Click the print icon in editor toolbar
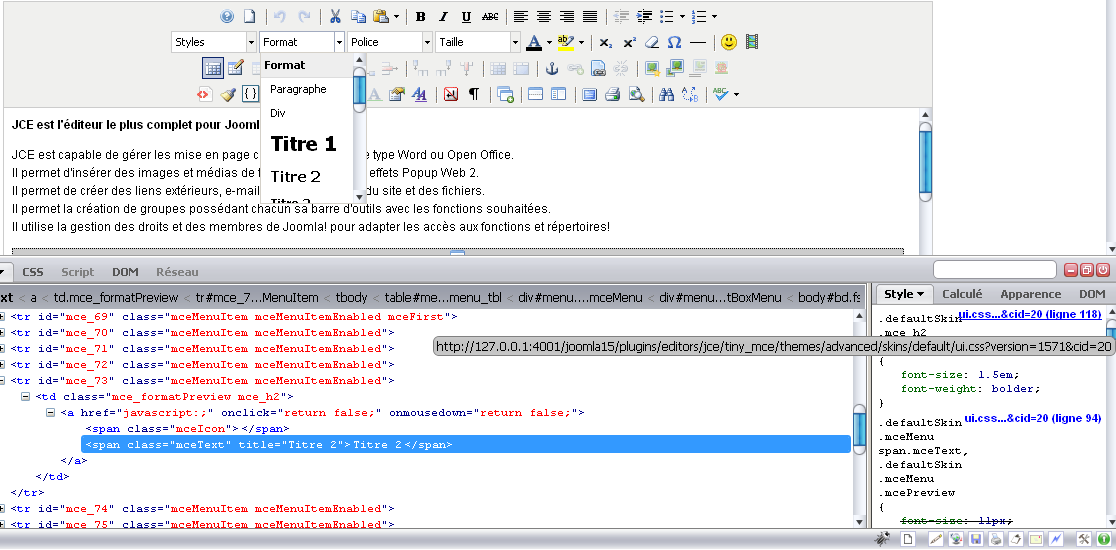 coord(612,95)
